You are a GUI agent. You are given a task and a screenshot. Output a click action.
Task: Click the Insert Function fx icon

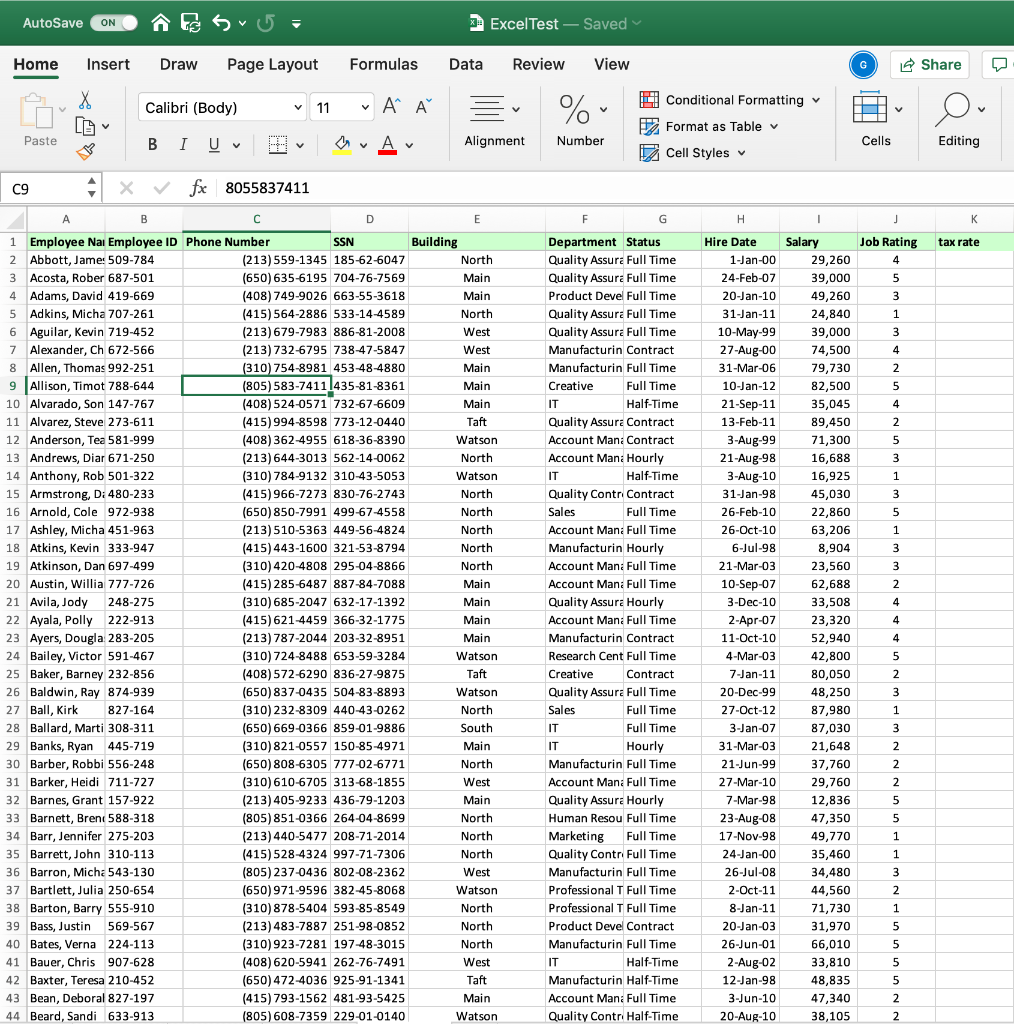pyautogui.click(x=198, y=187)
